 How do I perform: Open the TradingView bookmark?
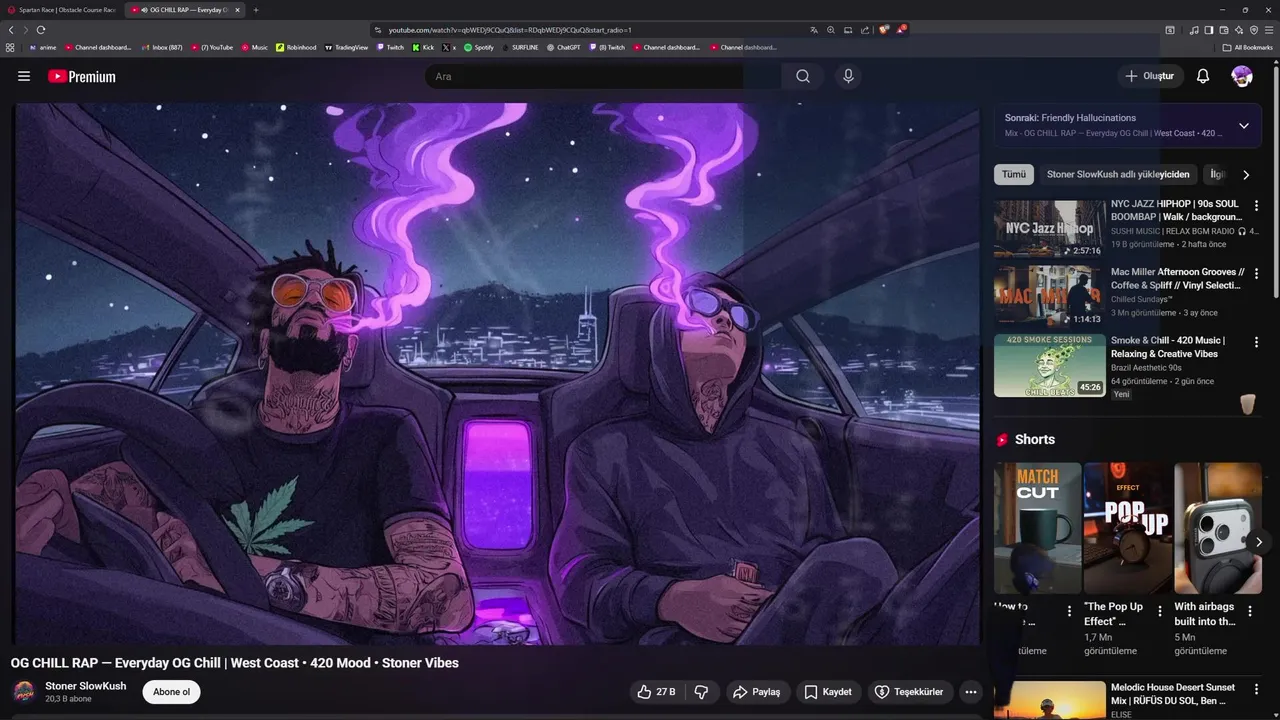(x=346, y=47)
